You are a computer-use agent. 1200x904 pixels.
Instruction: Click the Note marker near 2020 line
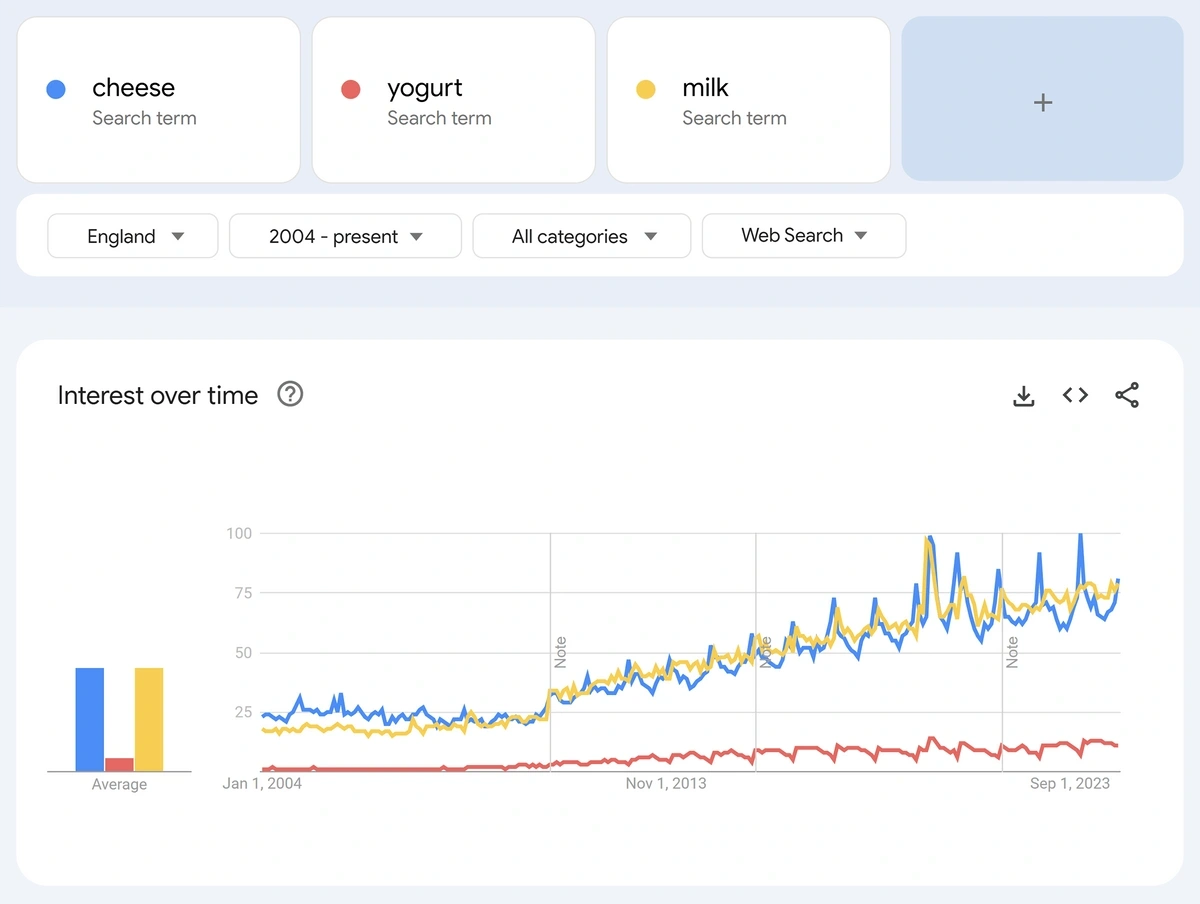coord(1013,652)
